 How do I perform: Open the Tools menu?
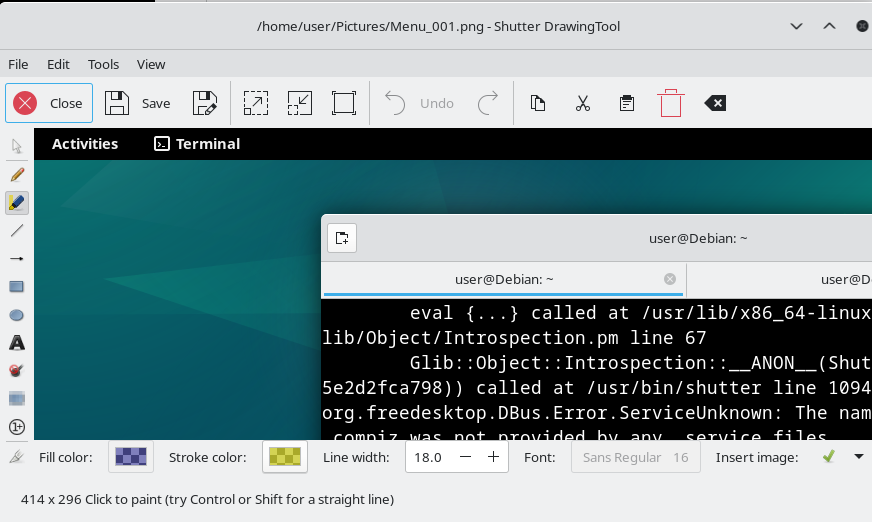pos(103,64)
